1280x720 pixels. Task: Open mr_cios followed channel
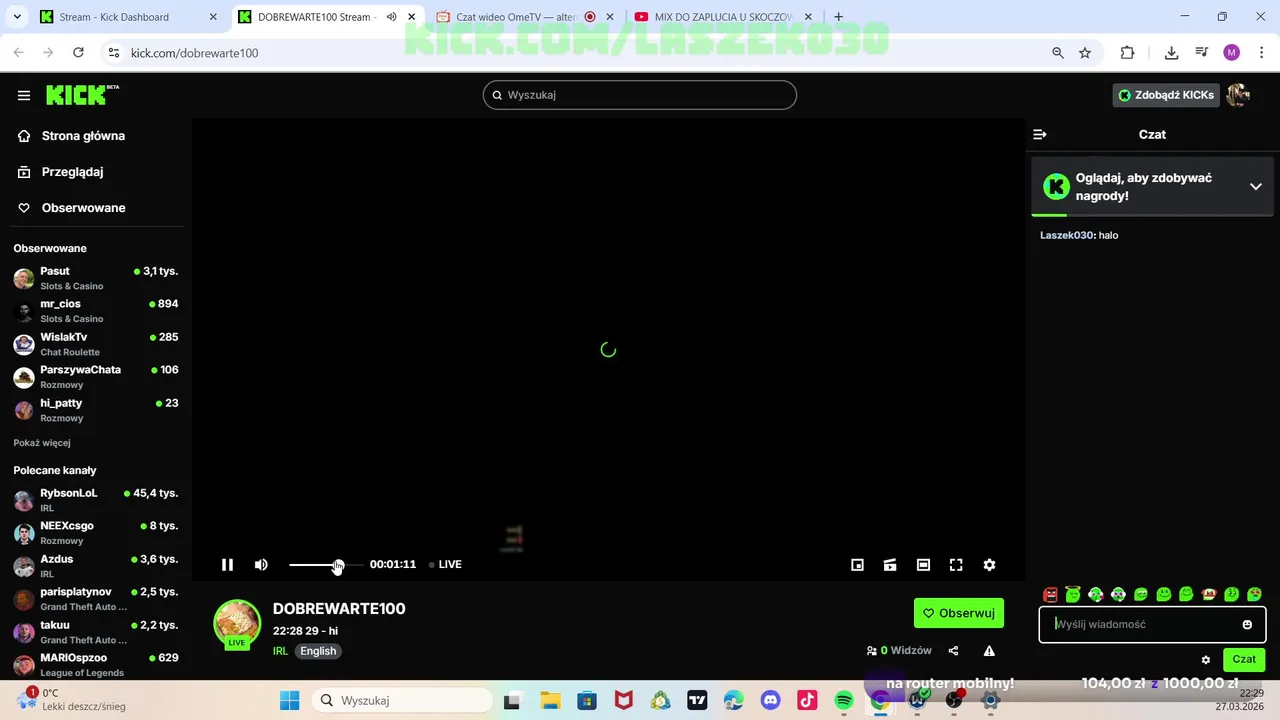95,311
